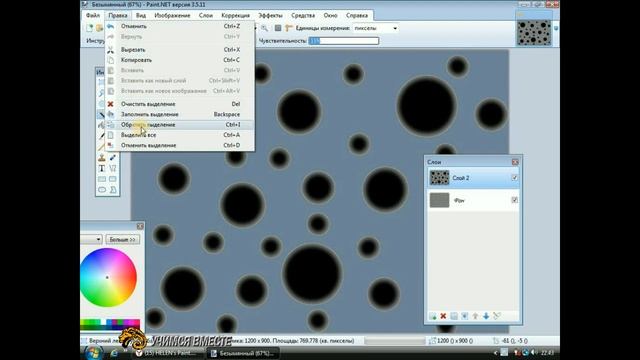Click the scissors Cut icon in menu

click(x=111, y=50)
